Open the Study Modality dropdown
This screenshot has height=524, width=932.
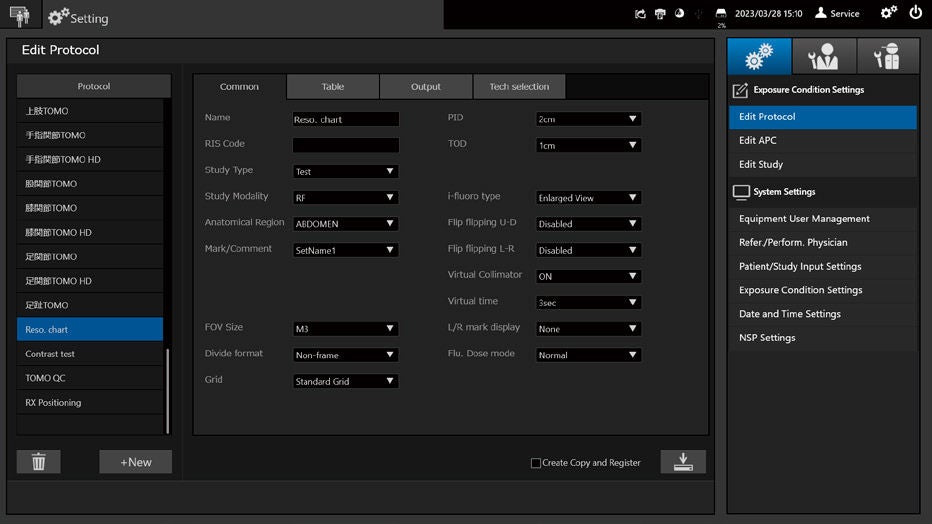click(345, 197)
